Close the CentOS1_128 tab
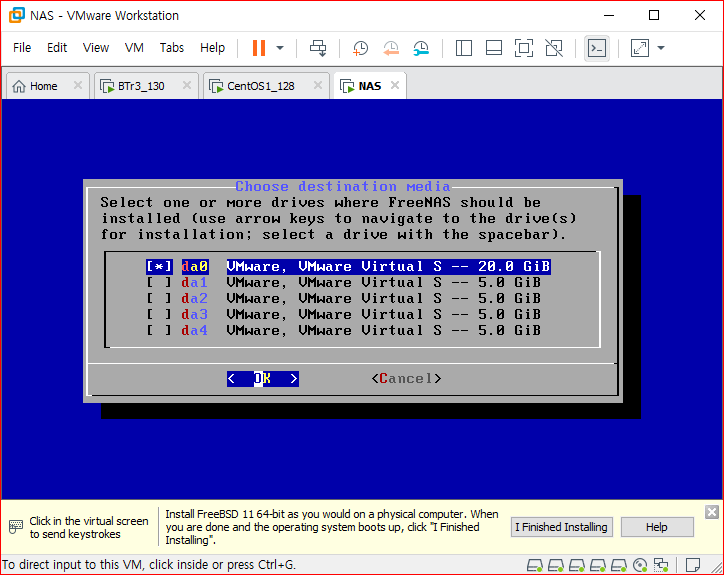 [x=318, y=85]
